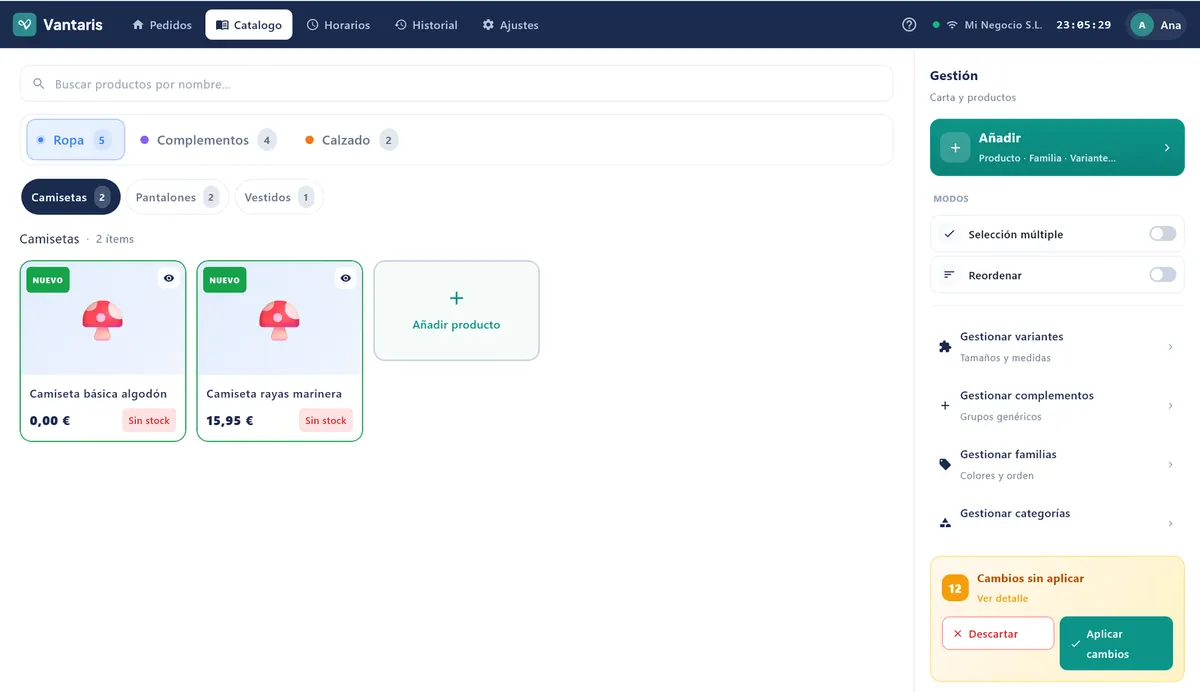Viewport: 1200px width, 692px height.
Task: Click the plus icon on Añadir panel
Action: coord(955,148)
